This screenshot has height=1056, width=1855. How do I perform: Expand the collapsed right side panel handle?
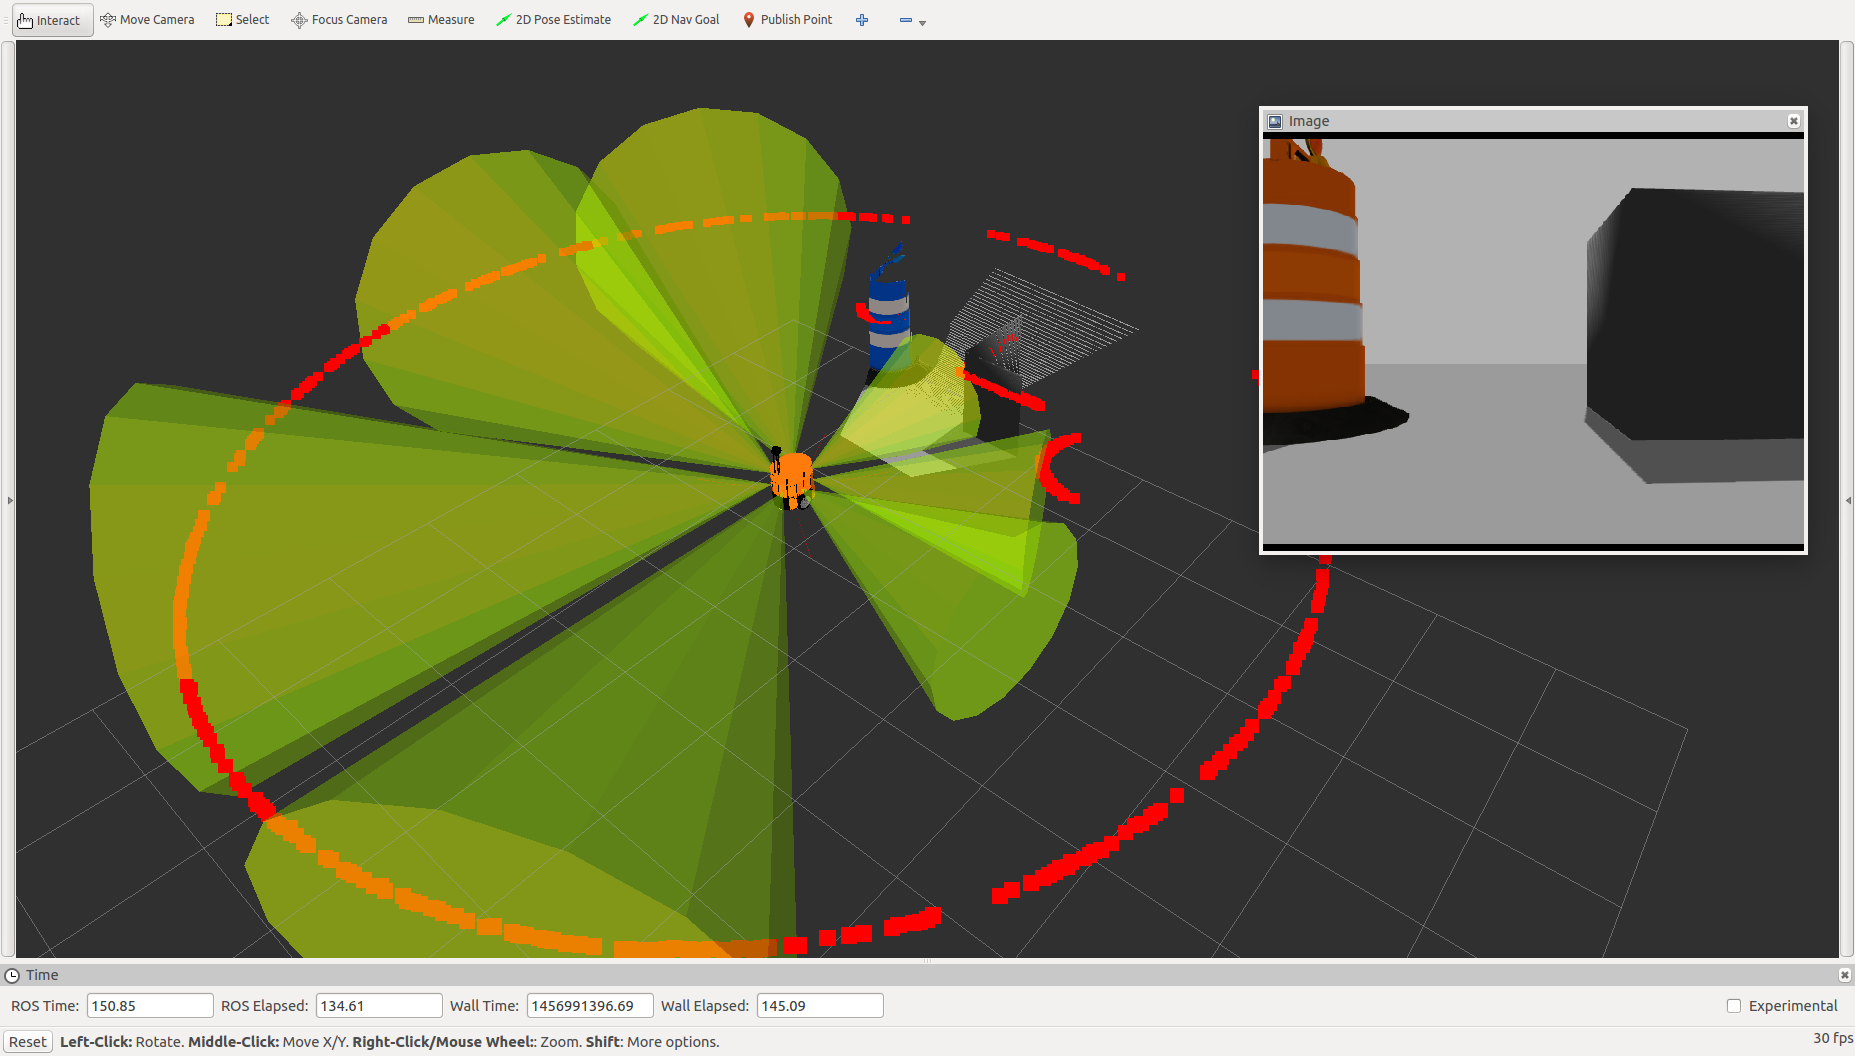1848,500
